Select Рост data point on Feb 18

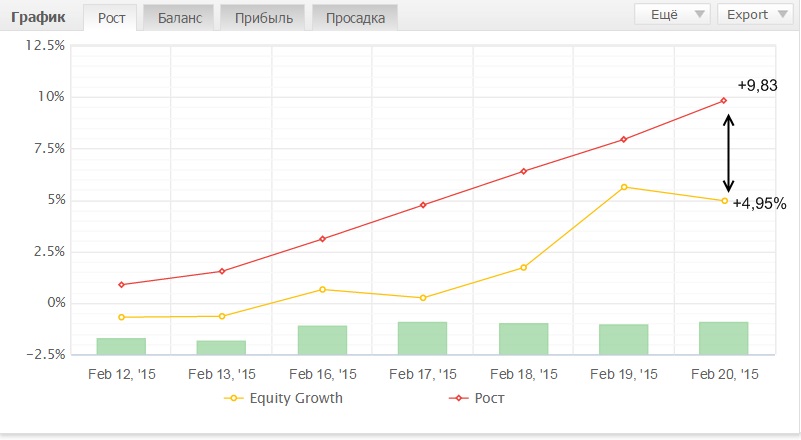pos(524,171)
